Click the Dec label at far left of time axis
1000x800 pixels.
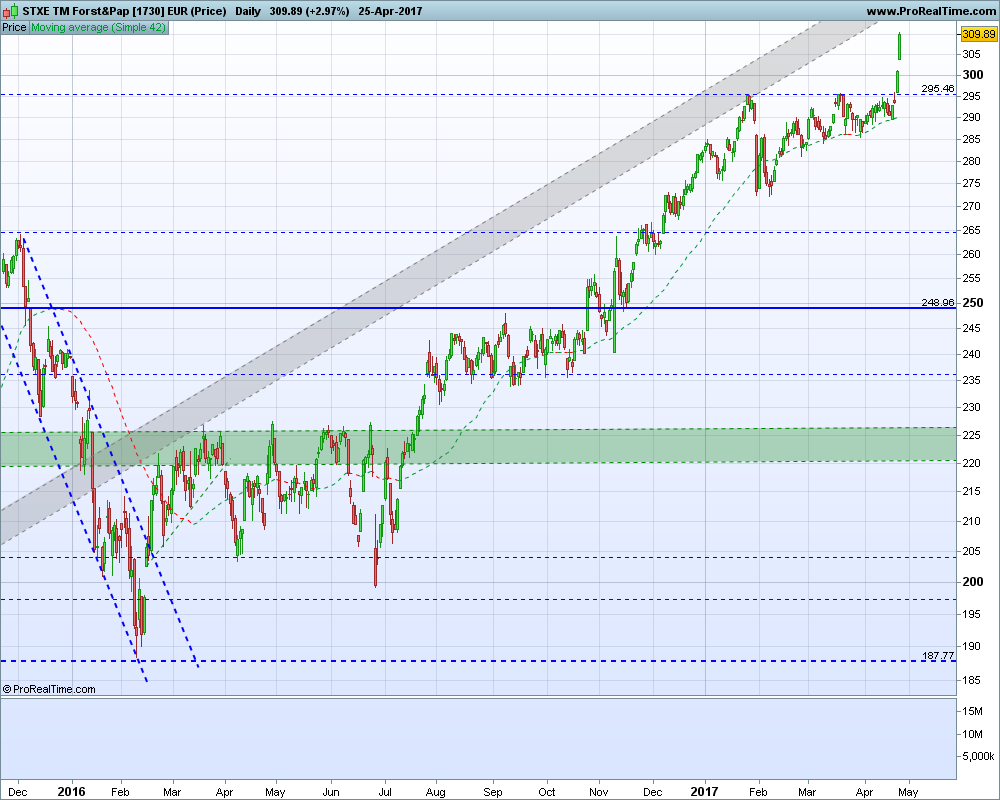tap(18, 792)
